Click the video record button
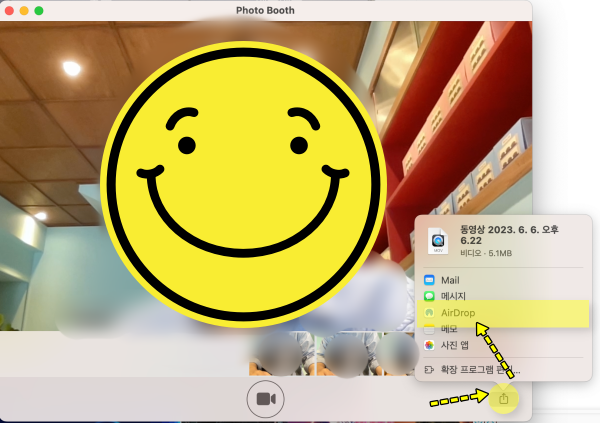 [x=266, y=399]
